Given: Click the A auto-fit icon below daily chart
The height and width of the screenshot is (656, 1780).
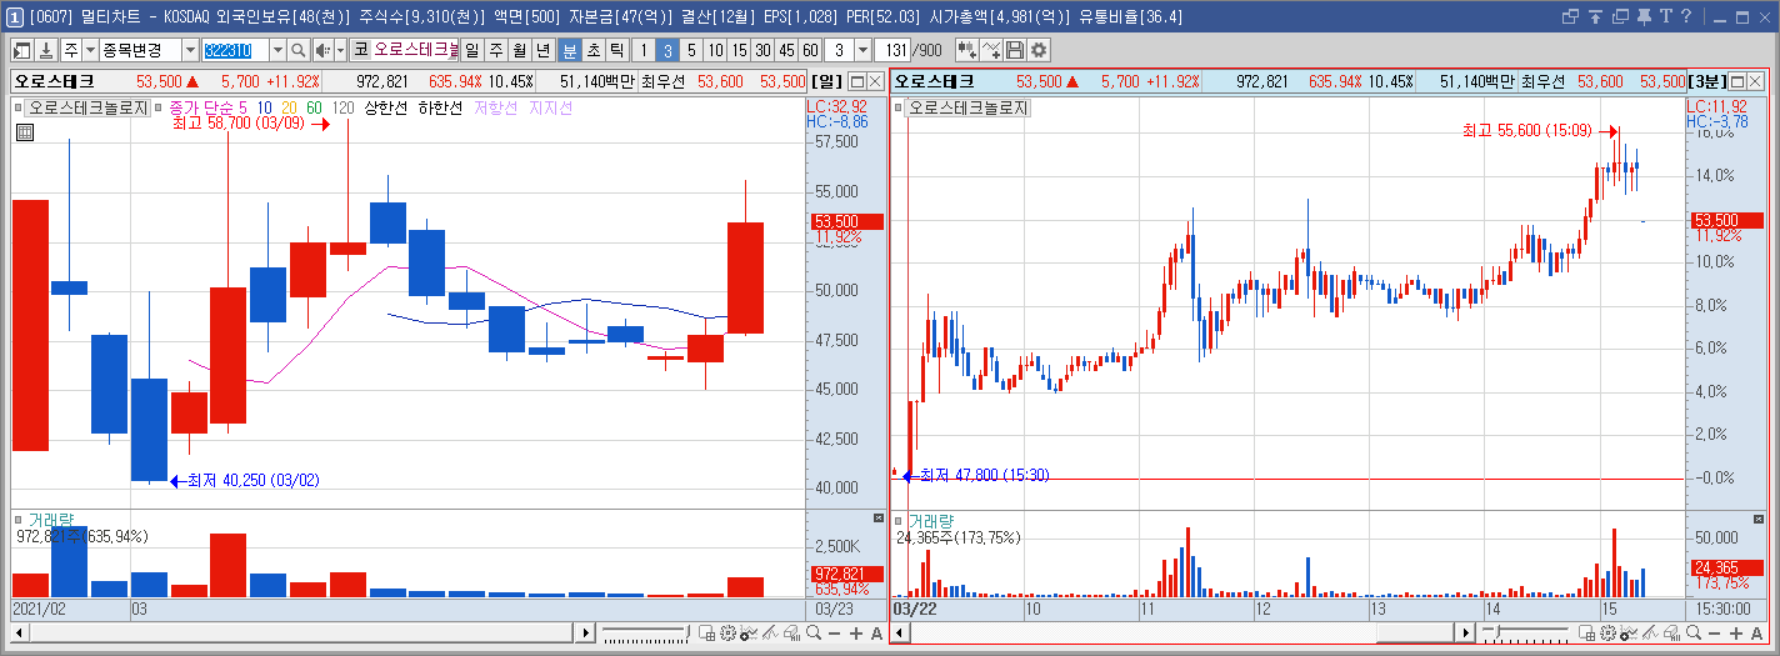Looking at the screenshot, I should pyautogui.click(x=877, y=633).
